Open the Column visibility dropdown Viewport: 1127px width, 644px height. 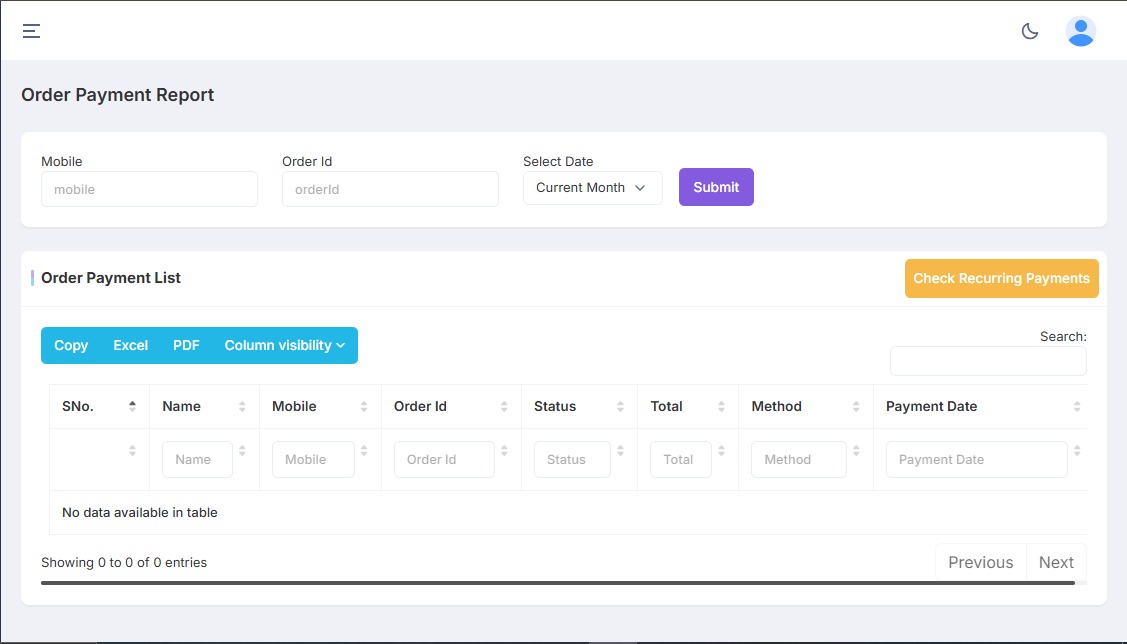pos(284,345)
